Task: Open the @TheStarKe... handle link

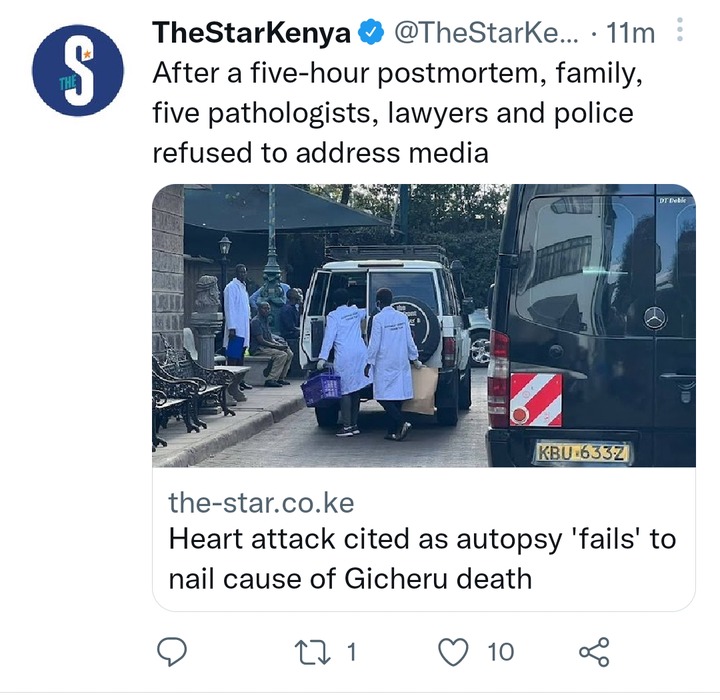Action: click(x=486, y=33)
